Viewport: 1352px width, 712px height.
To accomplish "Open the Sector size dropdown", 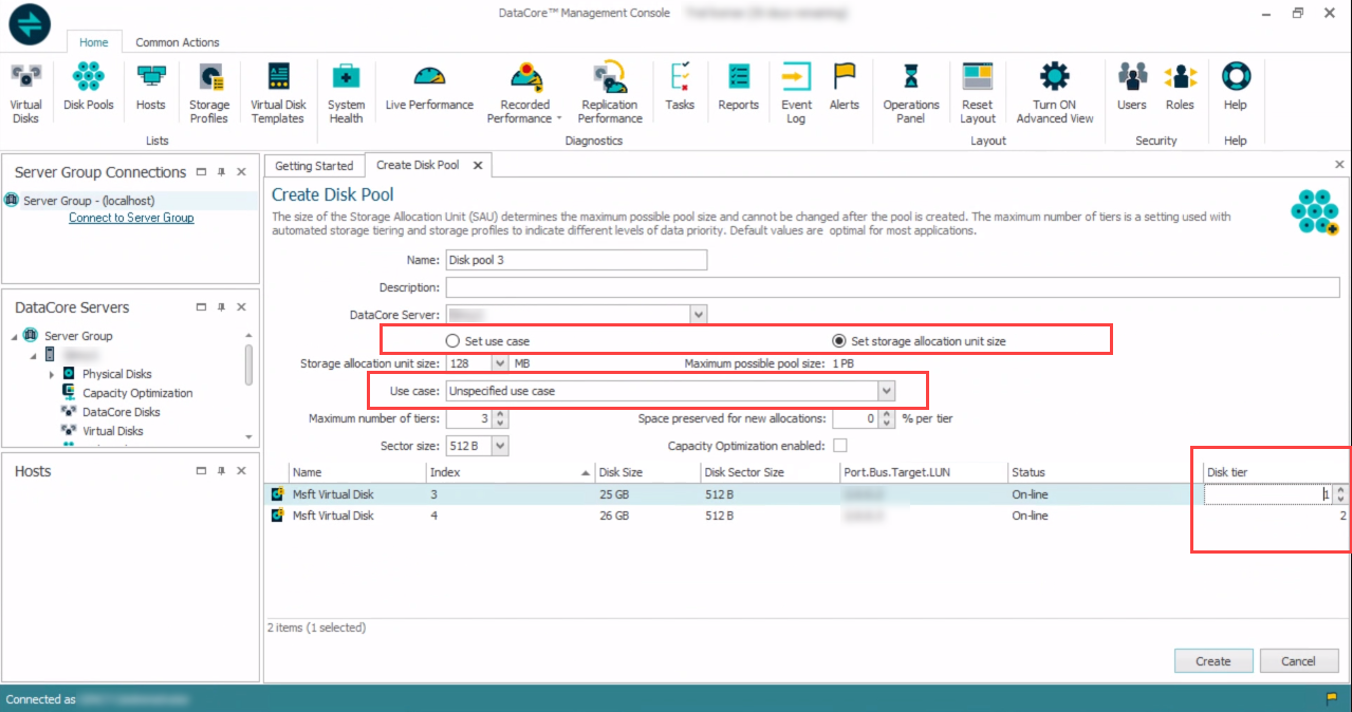I will [500, 446].
